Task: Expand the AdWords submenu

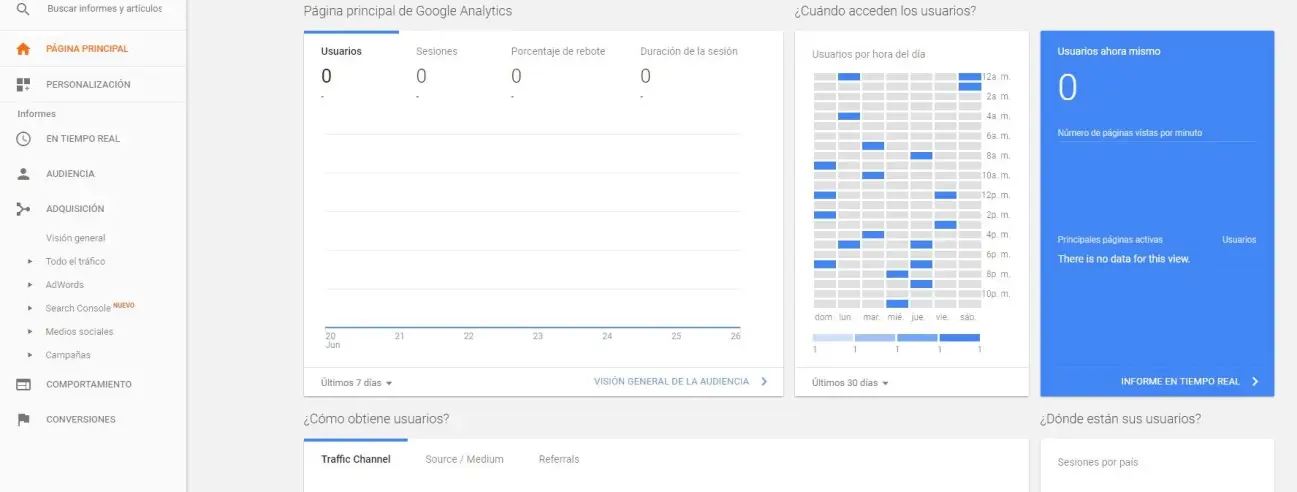Action: [x=31, y=285]
